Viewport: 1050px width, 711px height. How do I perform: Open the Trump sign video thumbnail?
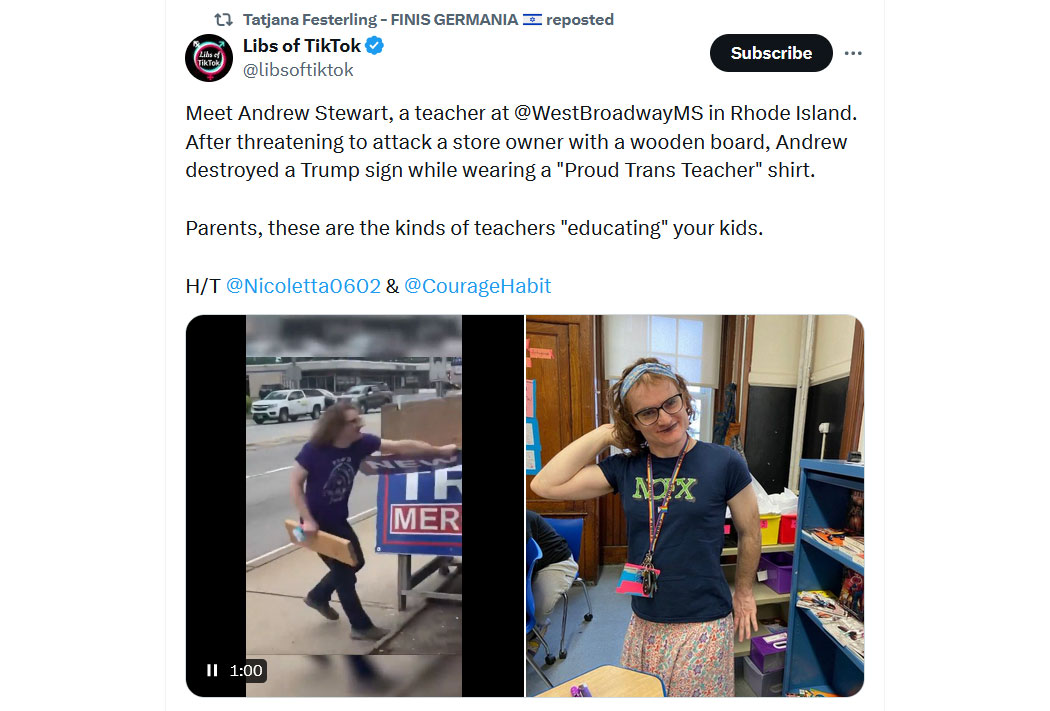coord(355,505)
